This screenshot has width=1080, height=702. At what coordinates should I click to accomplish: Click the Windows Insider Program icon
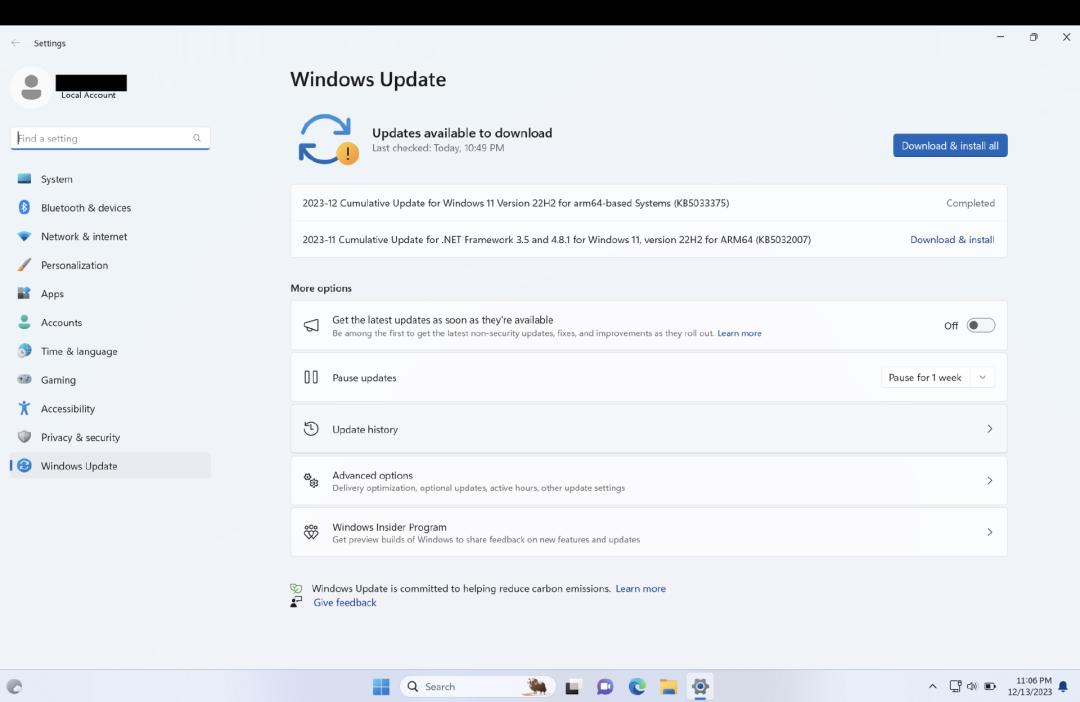(311, 532)
